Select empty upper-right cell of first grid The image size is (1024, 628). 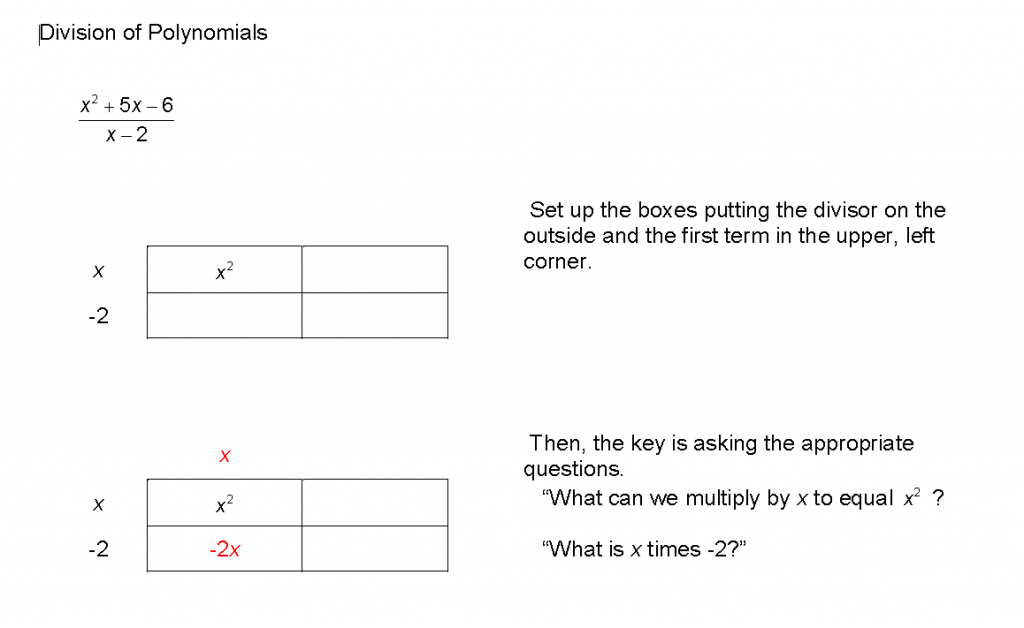375,270
